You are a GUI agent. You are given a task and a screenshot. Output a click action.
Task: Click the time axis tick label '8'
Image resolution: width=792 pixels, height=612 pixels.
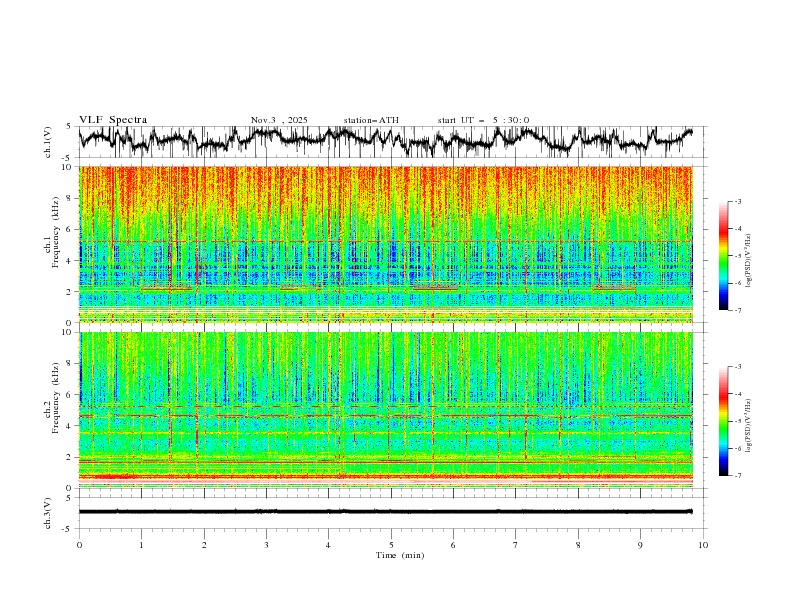(578, 545)
